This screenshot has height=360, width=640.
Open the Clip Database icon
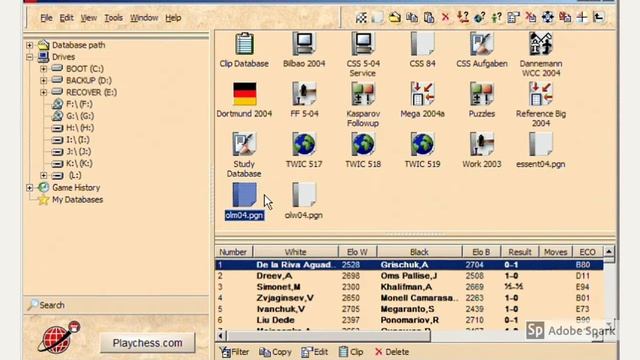click(244, 44)
